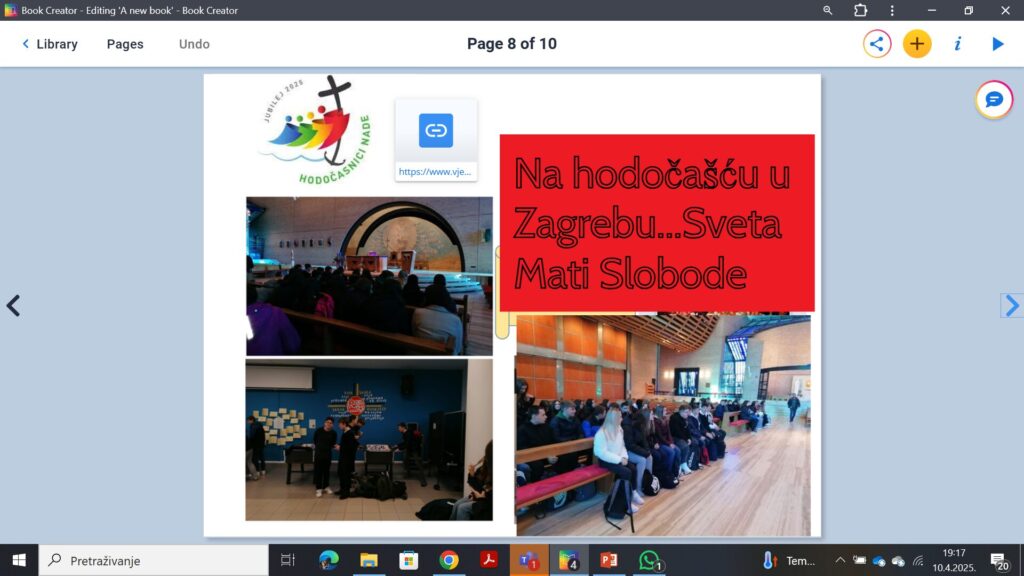Go to next page arrow
Viewport: 1024px width, 576px height.
pyautogui.click(x=1012, y=306)
